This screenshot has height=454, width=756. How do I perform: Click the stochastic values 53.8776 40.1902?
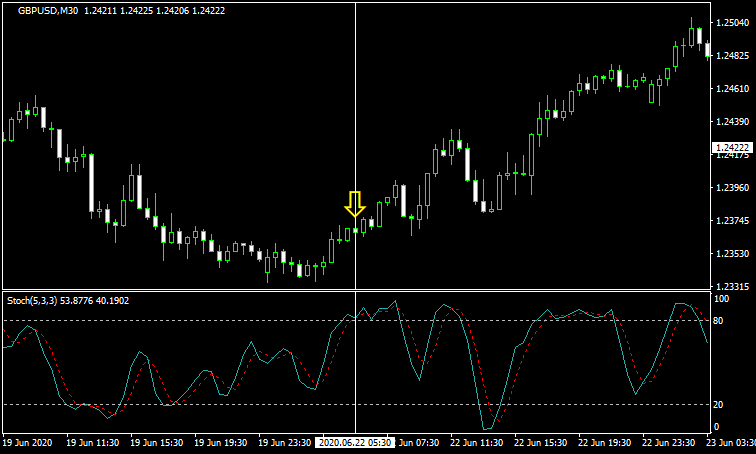pos(95,301)
